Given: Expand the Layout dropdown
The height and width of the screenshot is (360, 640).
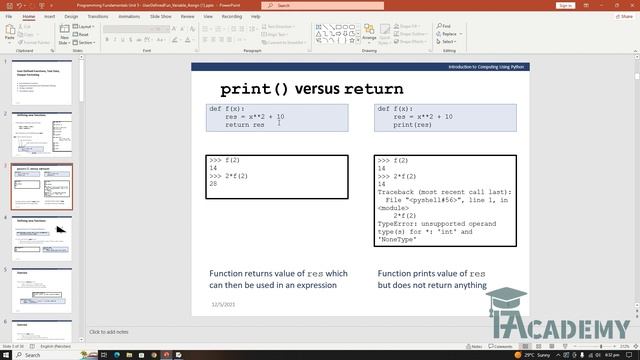Looking at the screenshot, I should [x=84, y=27].
